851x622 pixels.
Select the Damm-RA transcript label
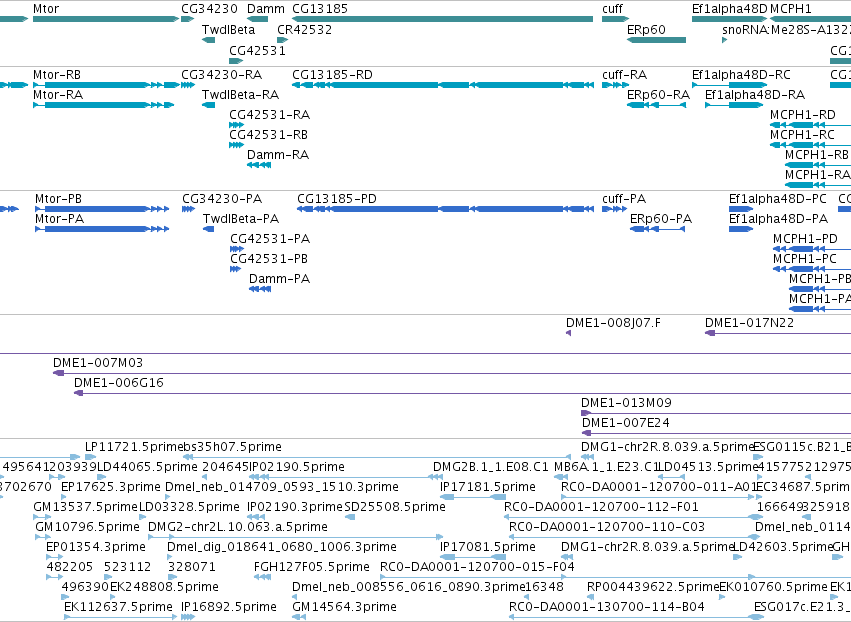tap(278, 155)
